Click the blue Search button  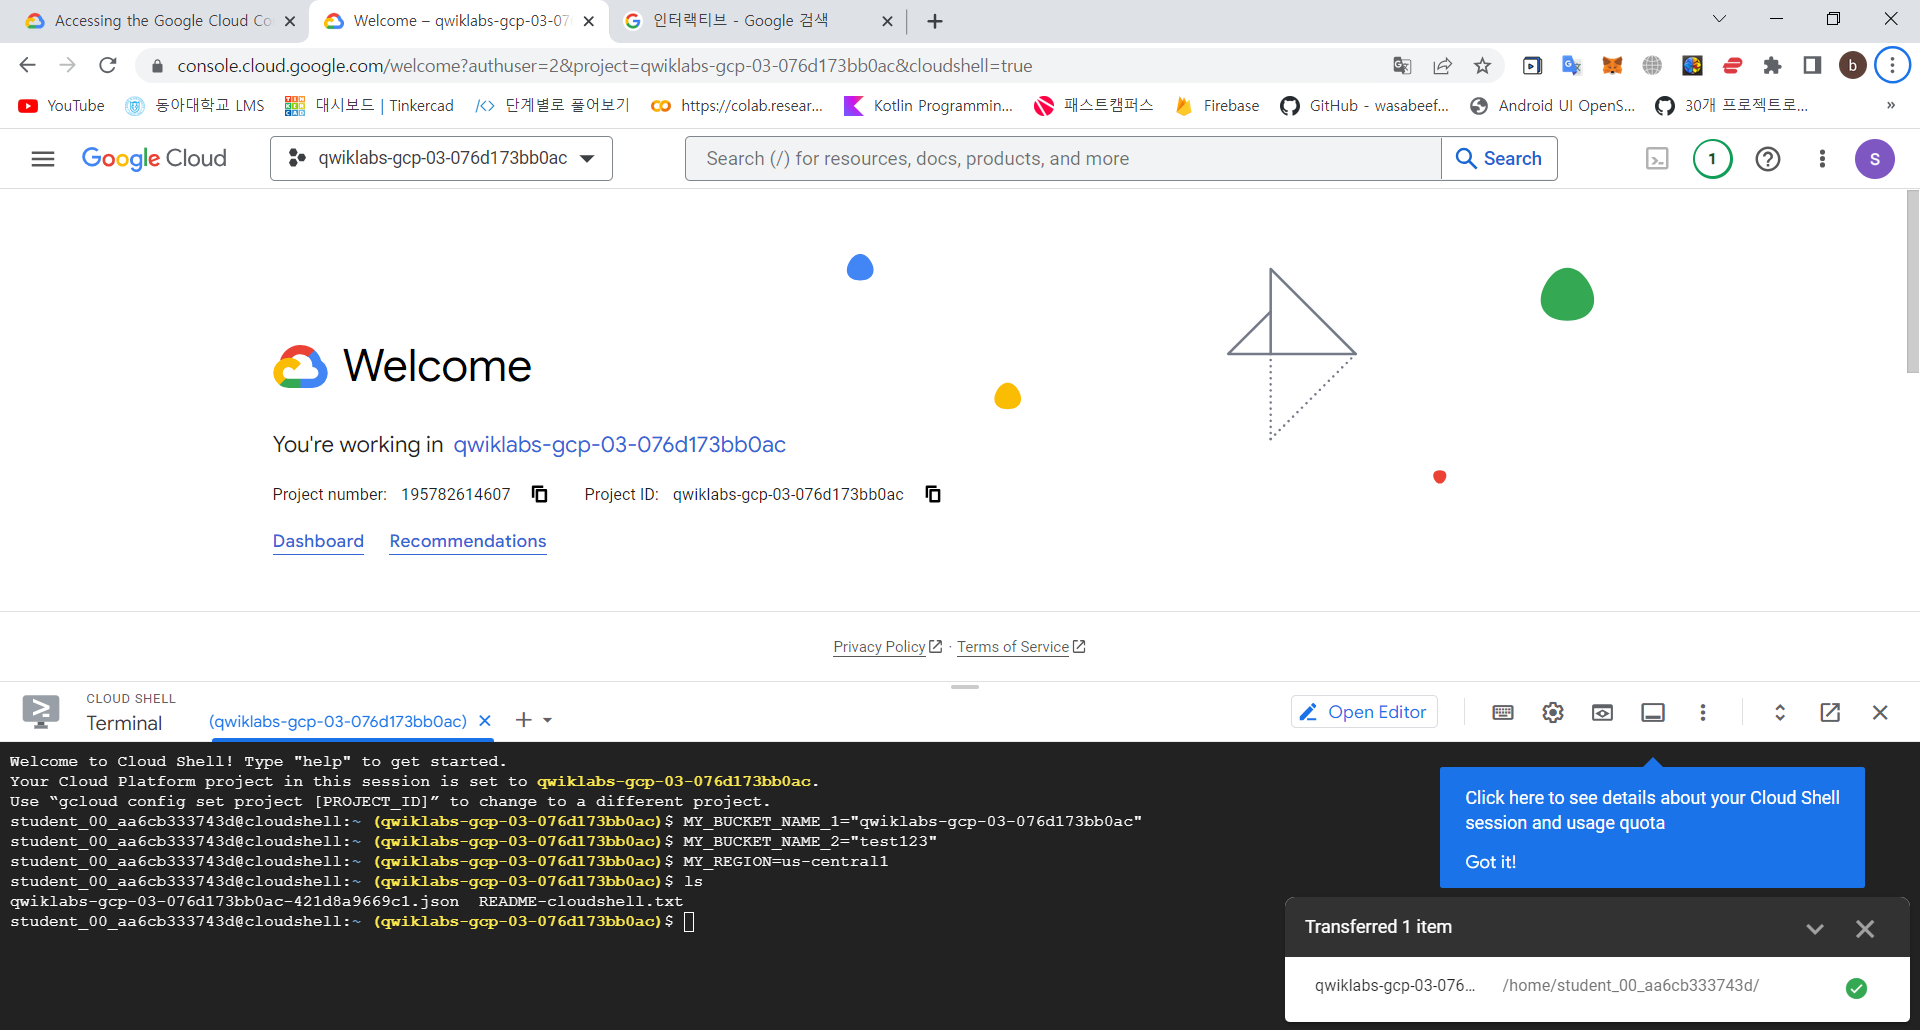pyautogui.click(x=1499, y=158)
